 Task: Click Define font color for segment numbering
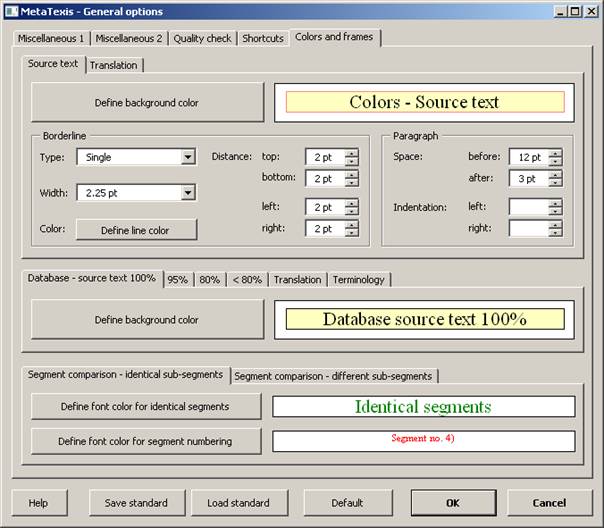point(146,441)
